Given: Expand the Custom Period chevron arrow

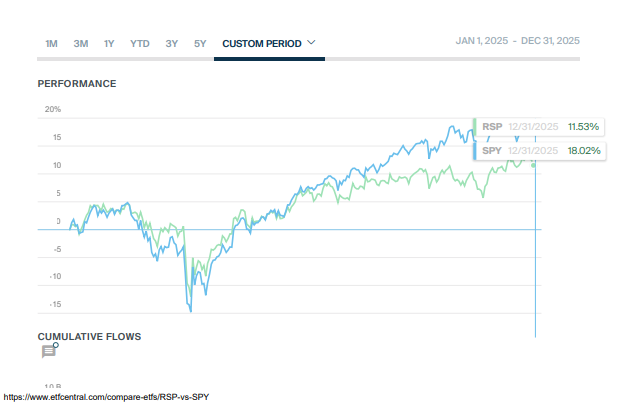Looking at the screenshot, I should (312, 43).
